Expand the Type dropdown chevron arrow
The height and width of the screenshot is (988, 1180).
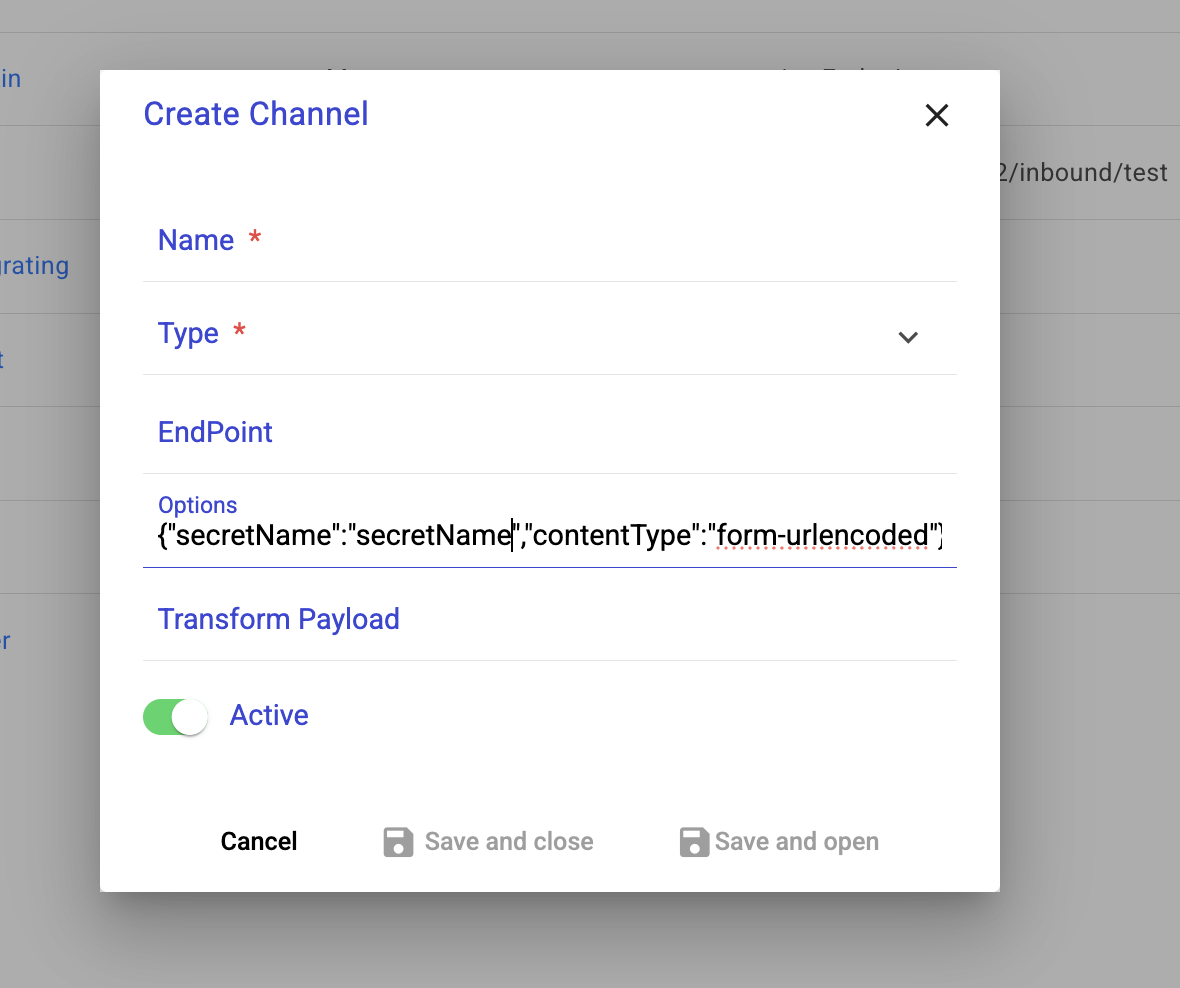pyautogui.click(x=907, y=337)
